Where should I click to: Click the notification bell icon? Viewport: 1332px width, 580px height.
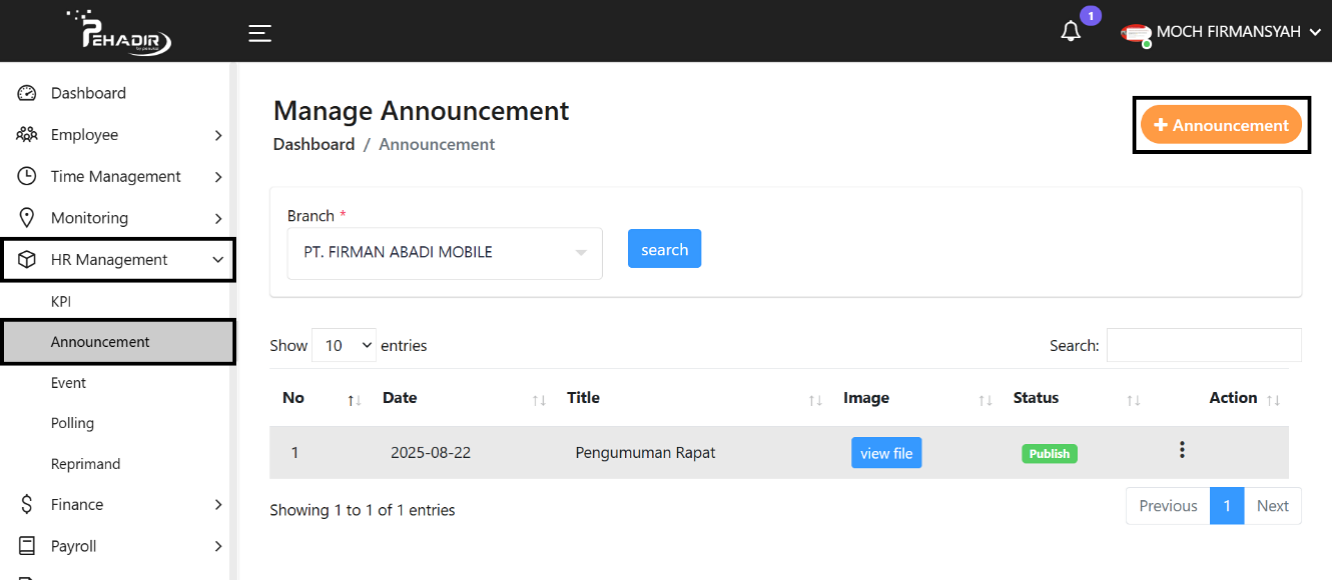[1069, 31]
